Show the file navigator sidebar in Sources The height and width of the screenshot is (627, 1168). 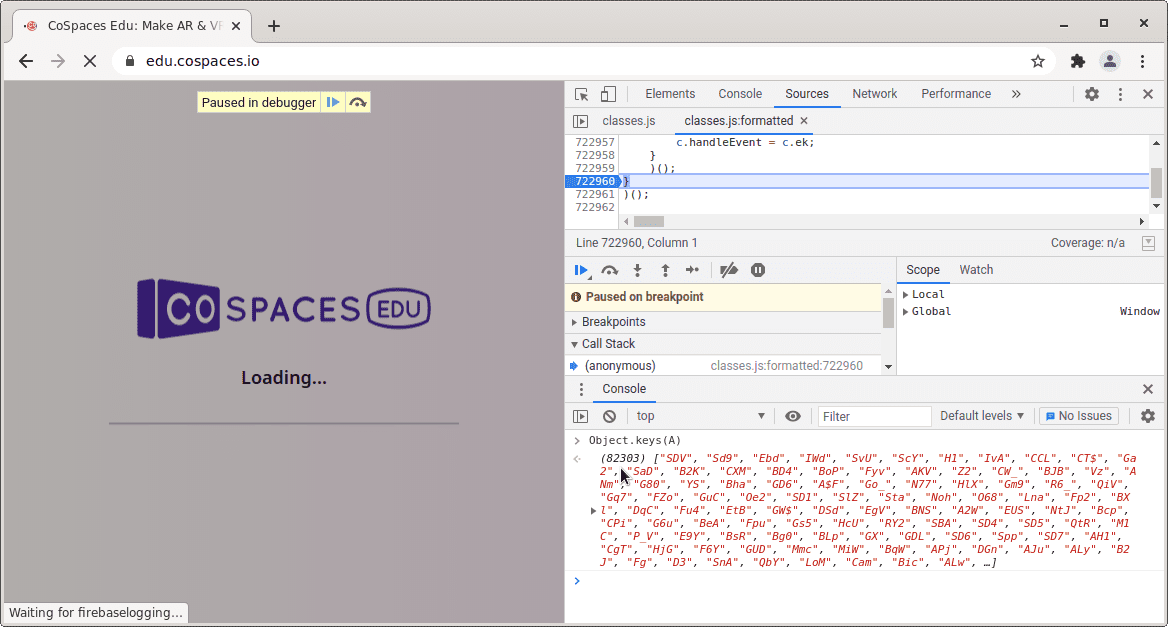pyautogui.click(x=581, y=121)
